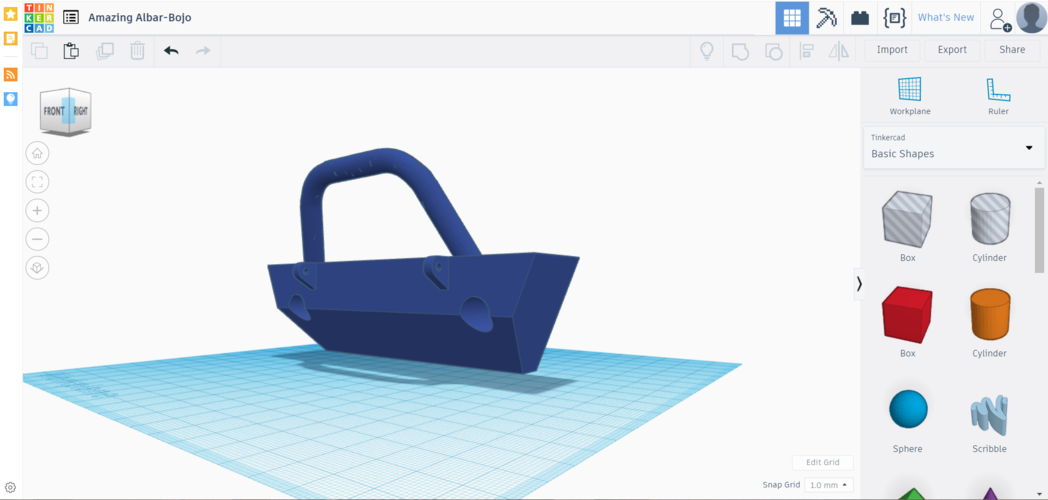Open the Codeblocks braces icon

pyautogui.click(x=894, y=18)
